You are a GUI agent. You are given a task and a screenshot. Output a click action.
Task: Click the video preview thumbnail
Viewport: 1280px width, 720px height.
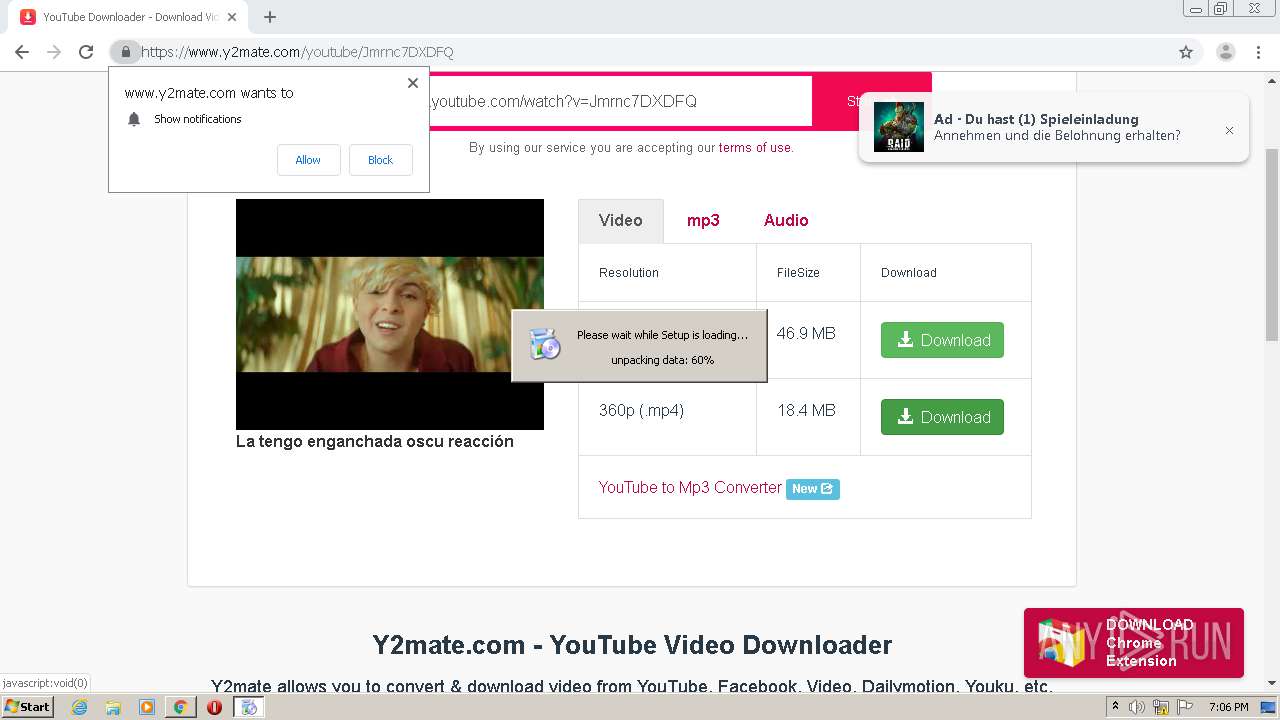click(x=390, y=314)
